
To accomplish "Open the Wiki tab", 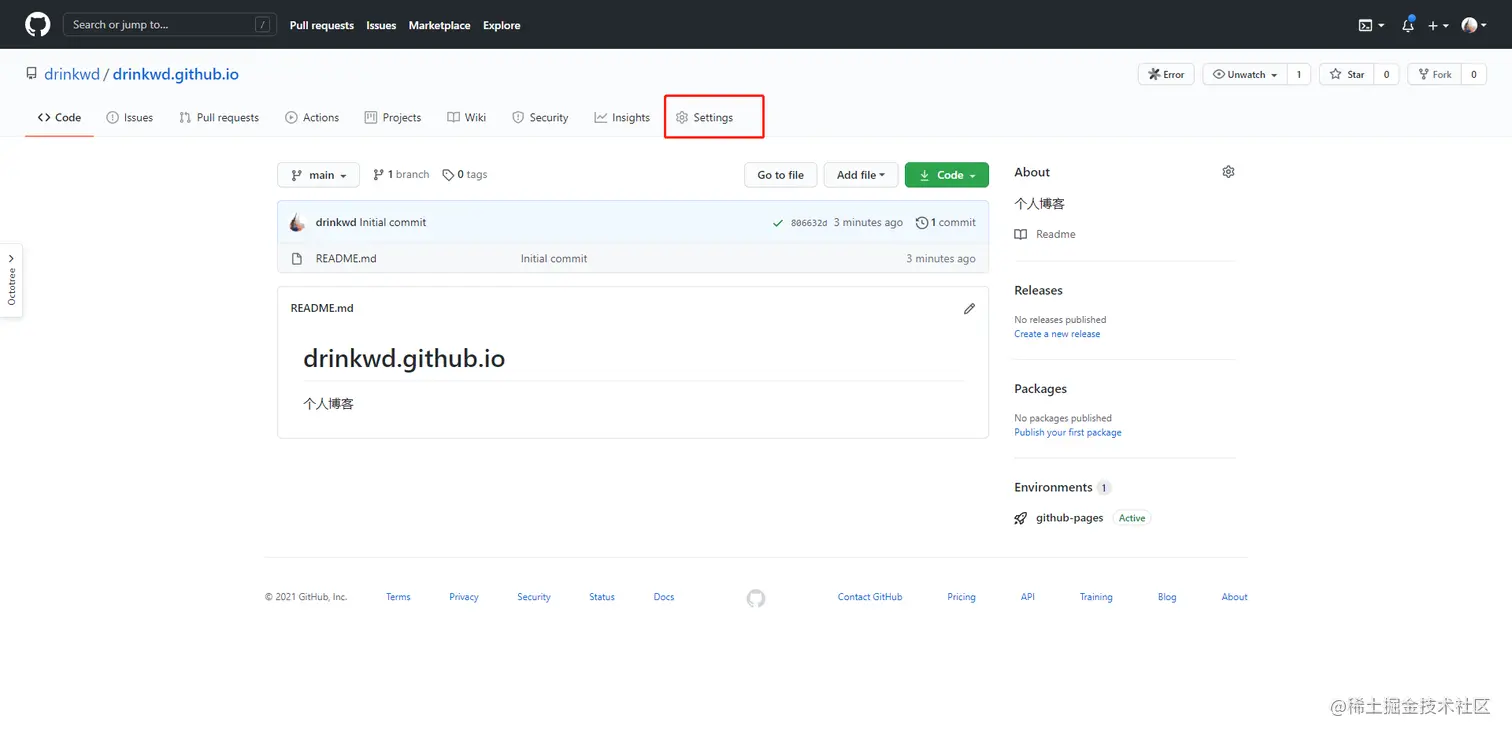I will (x=467, y=117).
